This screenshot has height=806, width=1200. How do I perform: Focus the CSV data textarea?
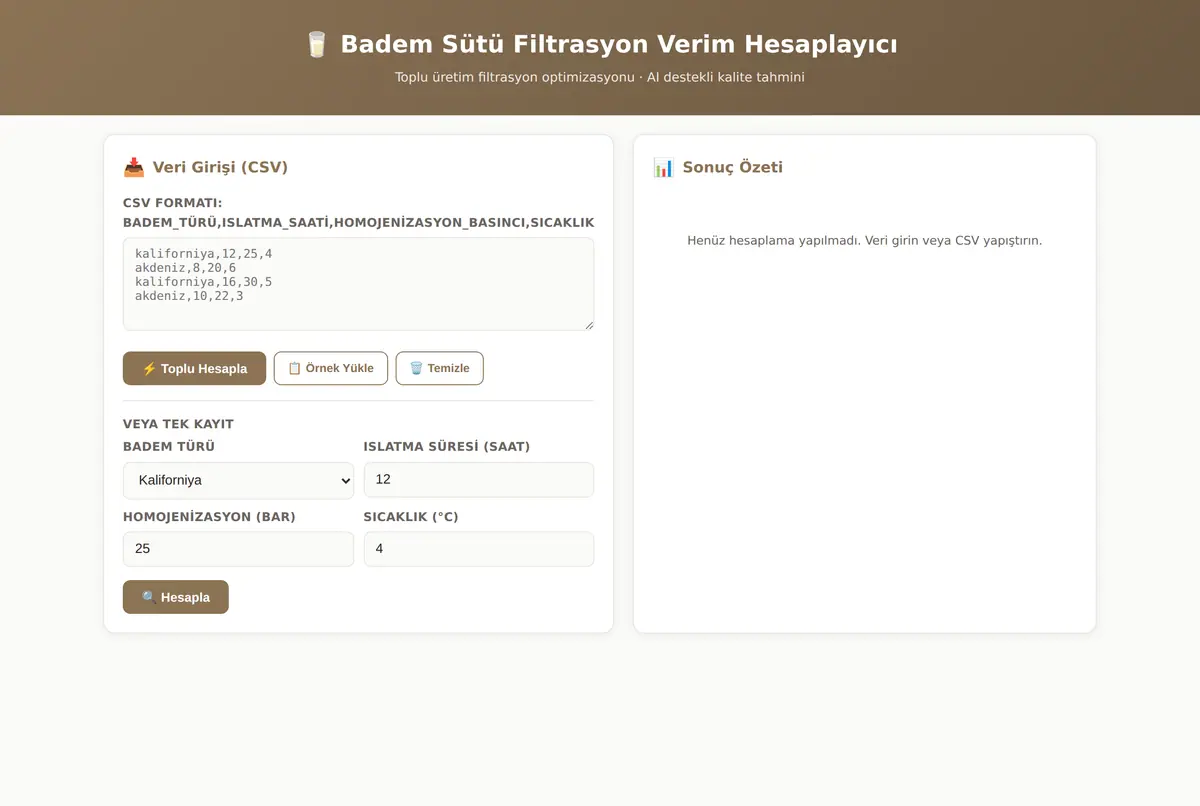pyautogui.click(x=358, y=284)
